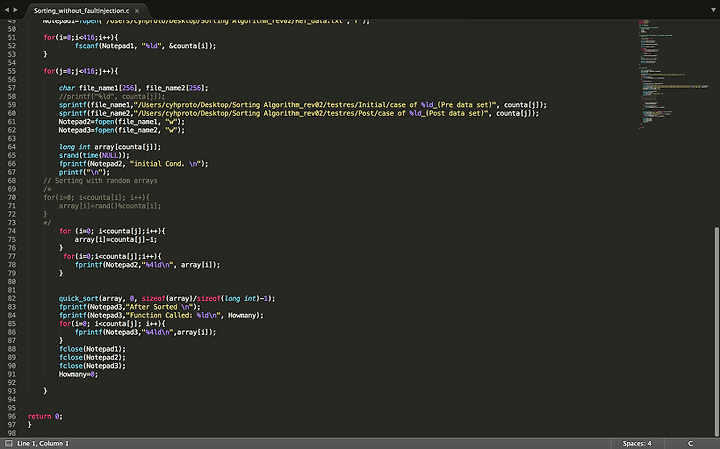720x449 pixels.
Task: Click the 'After Sorted' string
Action: click(x=159, y=307)
